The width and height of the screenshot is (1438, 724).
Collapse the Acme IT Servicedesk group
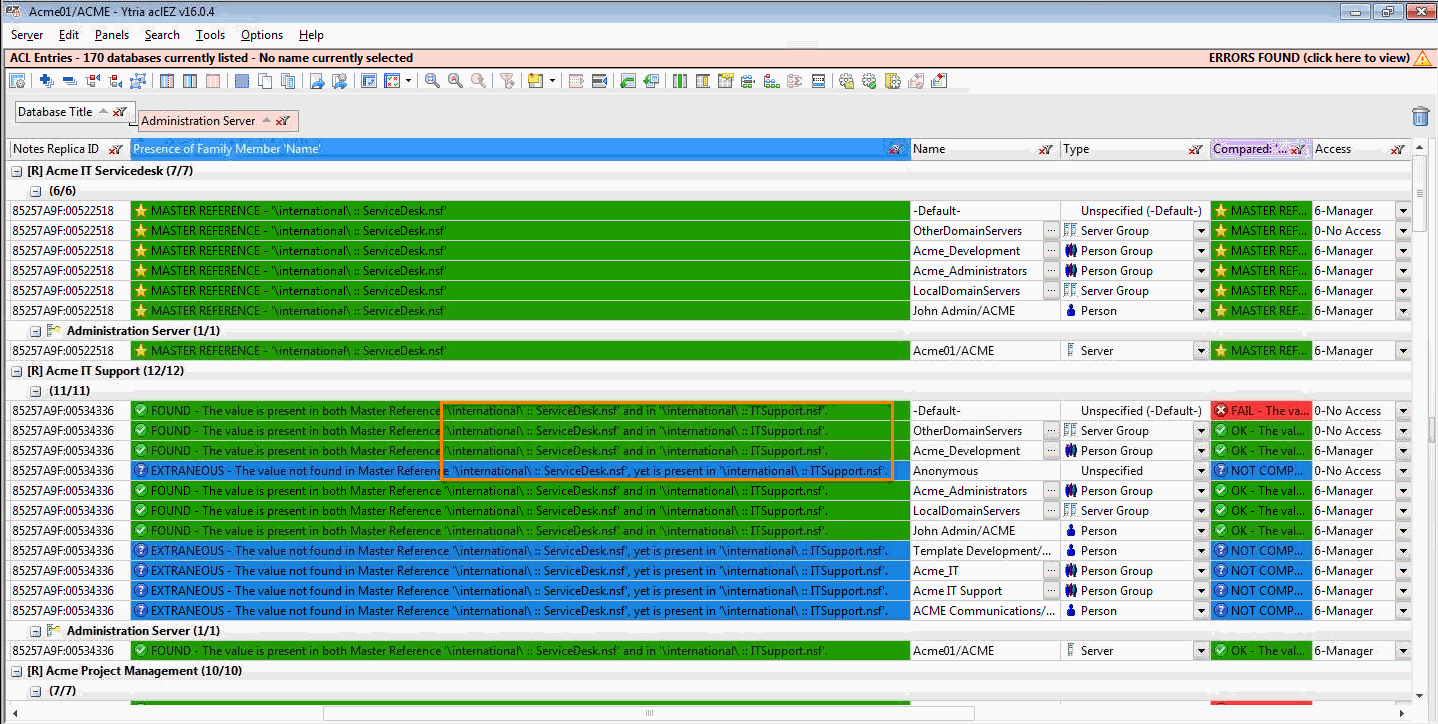pos(17,171)
